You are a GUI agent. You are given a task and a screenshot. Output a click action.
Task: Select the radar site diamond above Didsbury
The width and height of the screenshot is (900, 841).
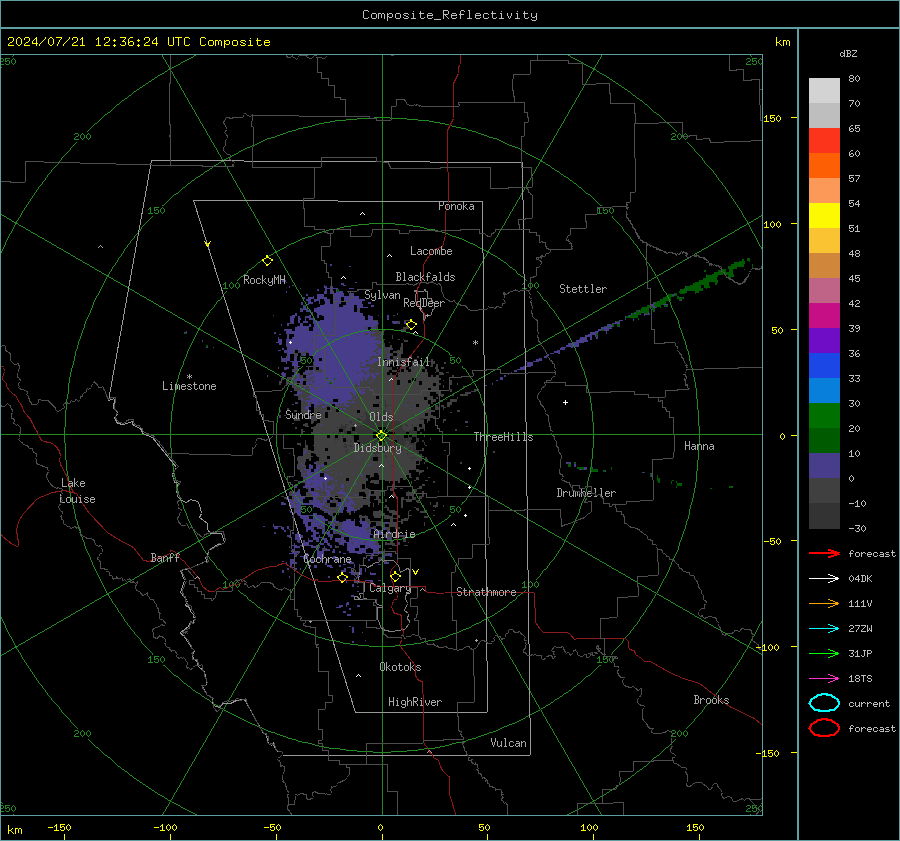tap(381, 436)
